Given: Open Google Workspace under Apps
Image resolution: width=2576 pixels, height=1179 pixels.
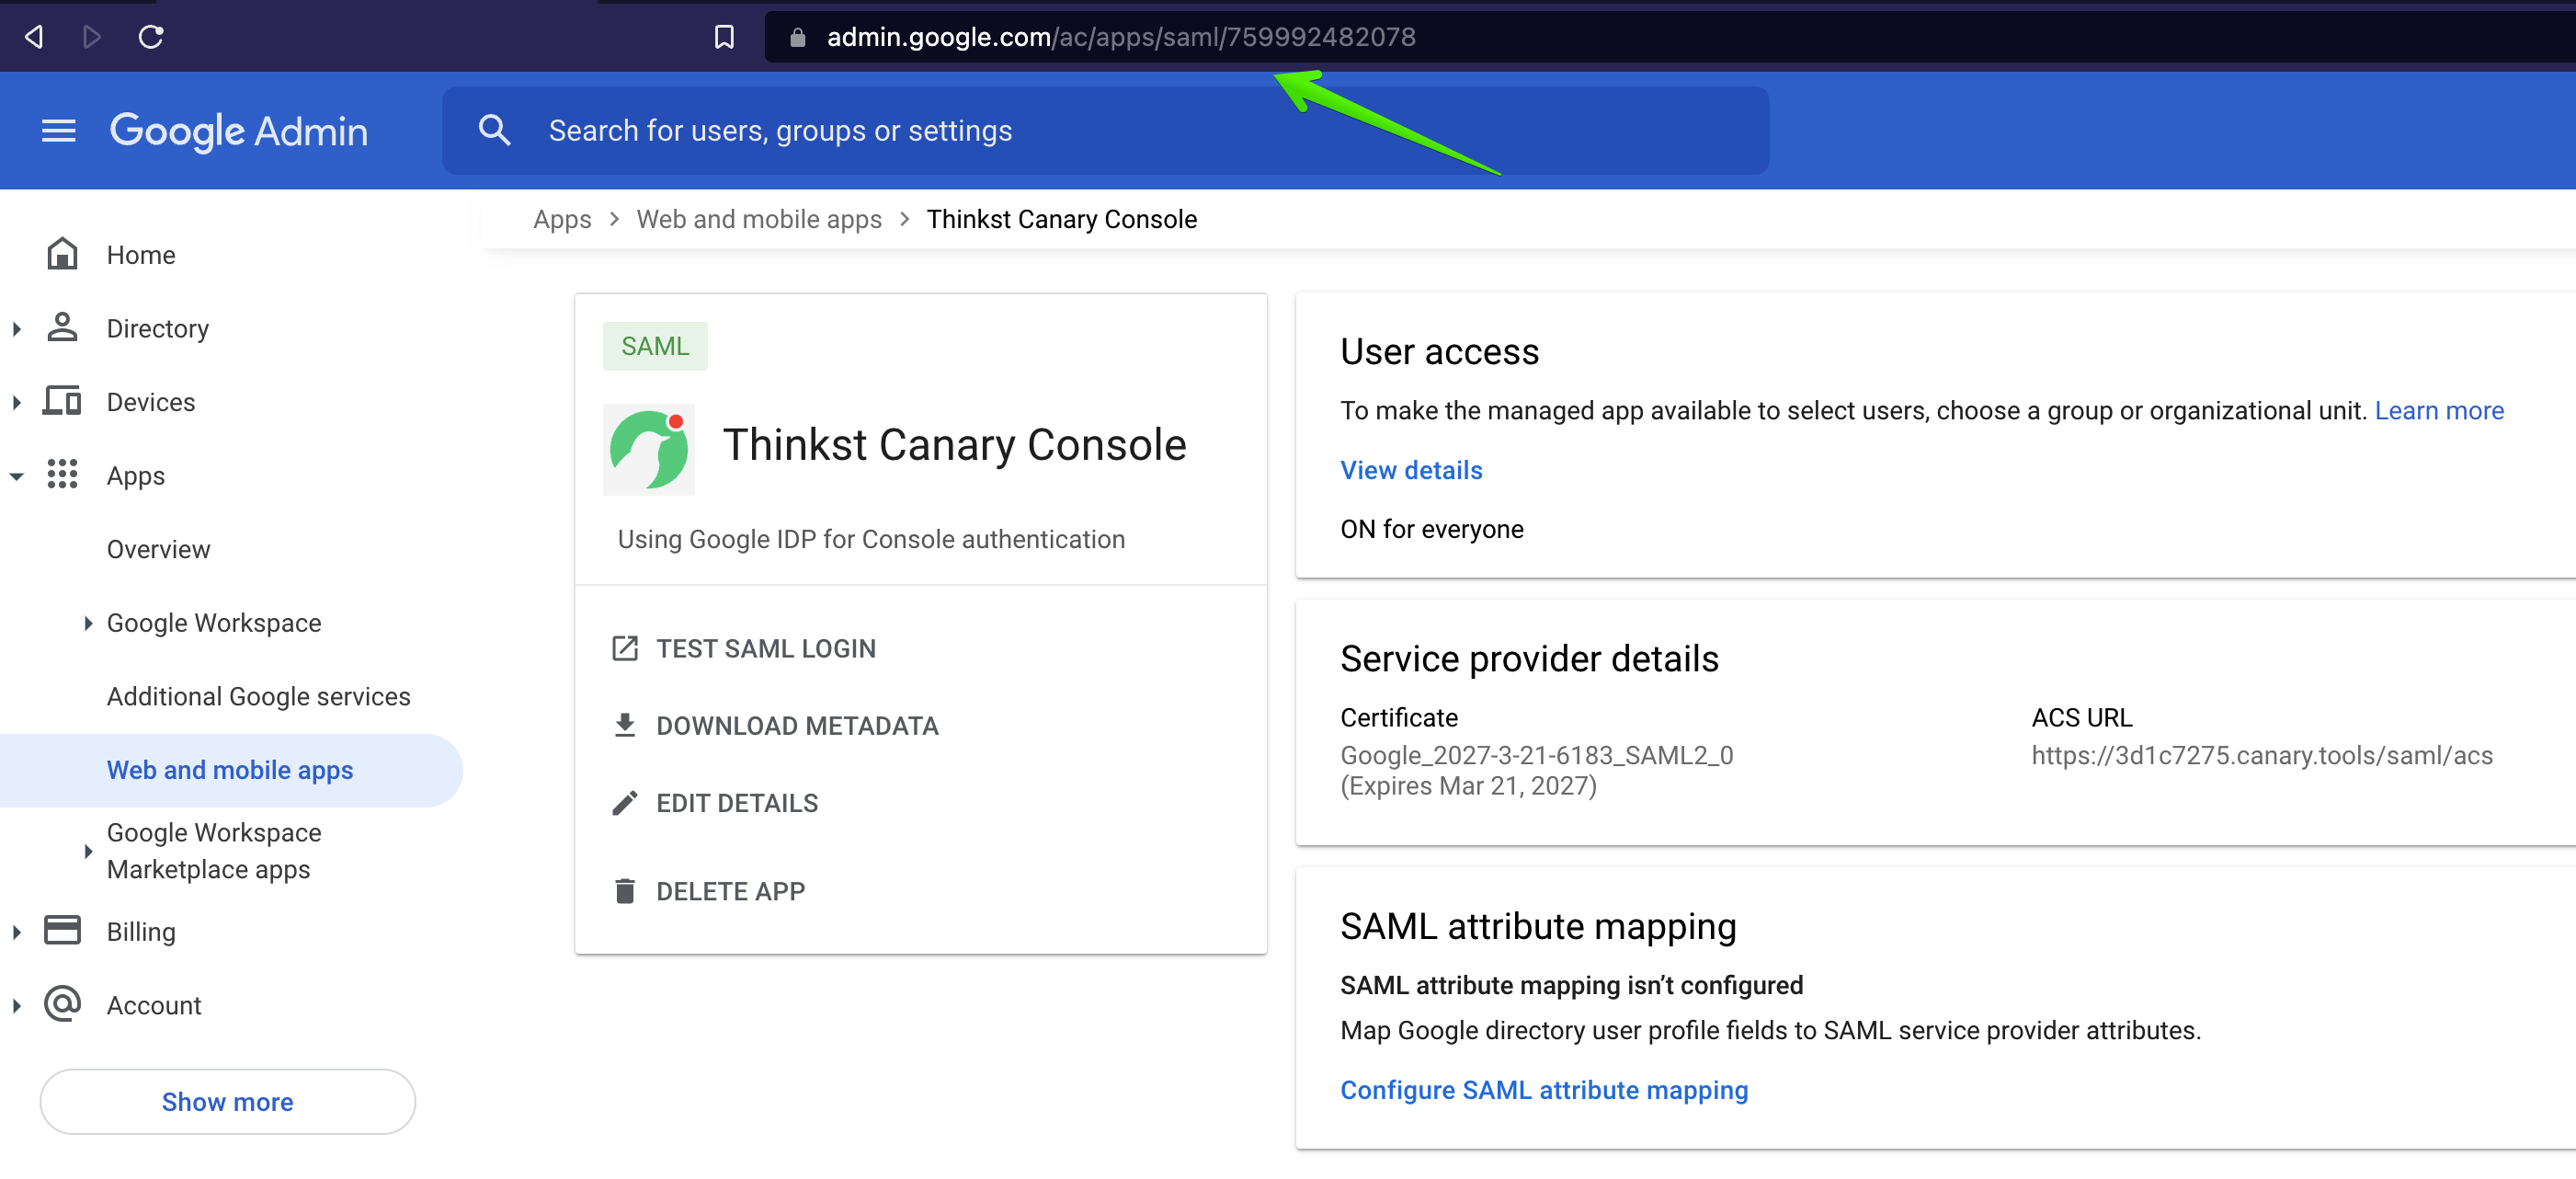Looking at the screenshot, I should (x=214, y=623).
